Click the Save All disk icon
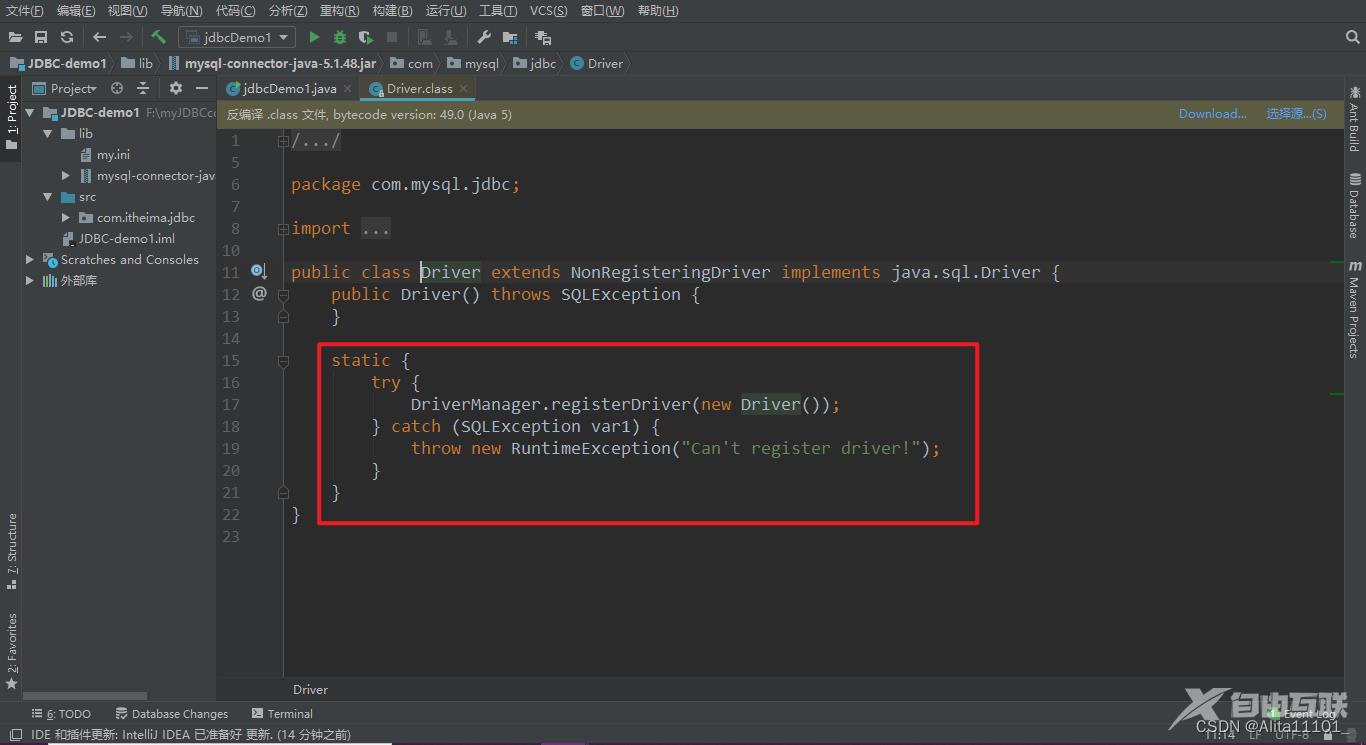The width and height of the screenshot is (1366, 745). (x=41, y=37)
